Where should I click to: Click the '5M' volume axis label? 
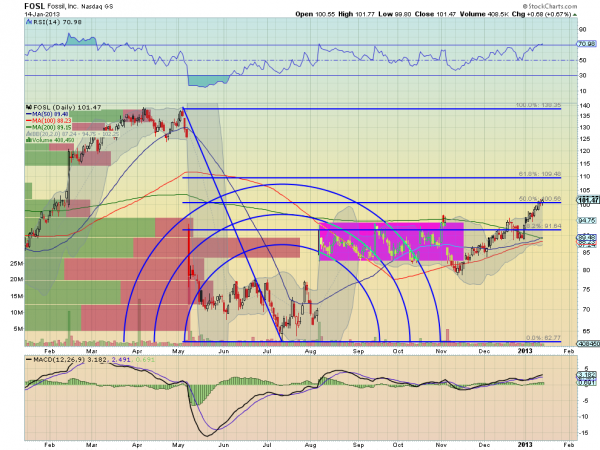point(18,329)
